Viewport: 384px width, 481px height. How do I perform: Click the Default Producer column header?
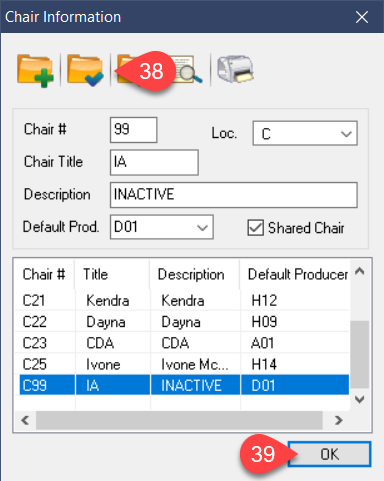coord(295,275)
